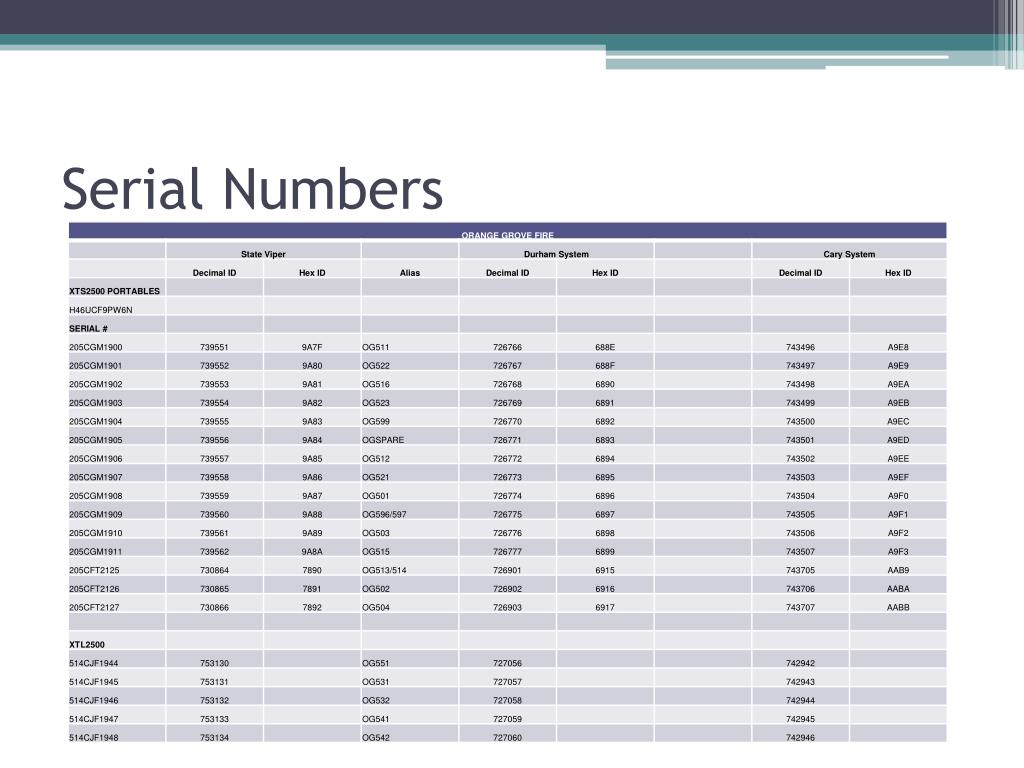
Task: Click alias OG541
Action: pyautogui.click(x=376, y=719)
